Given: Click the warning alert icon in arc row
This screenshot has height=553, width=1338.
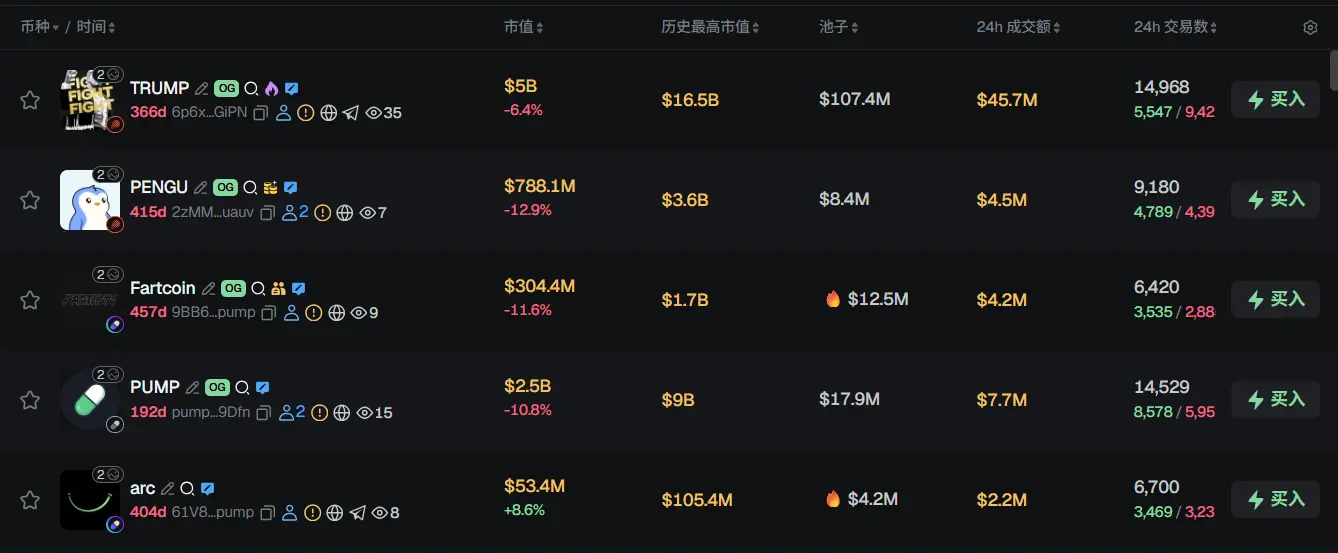Looking at the screenshot, I should [x=312, y=513].
